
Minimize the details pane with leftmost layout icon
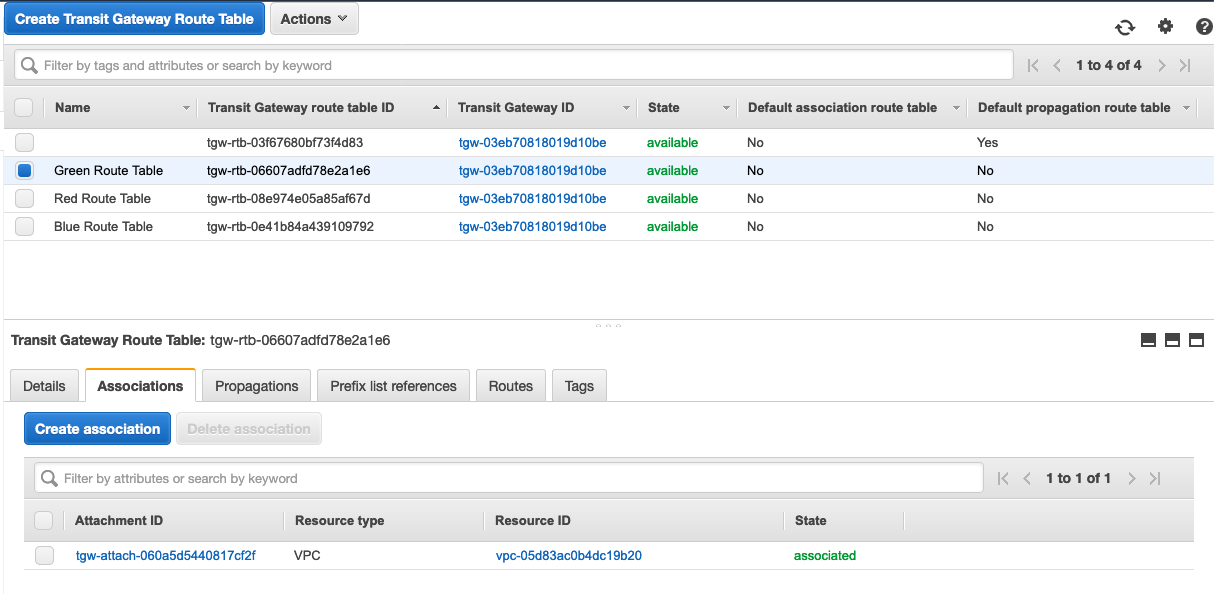(1148, 340)
